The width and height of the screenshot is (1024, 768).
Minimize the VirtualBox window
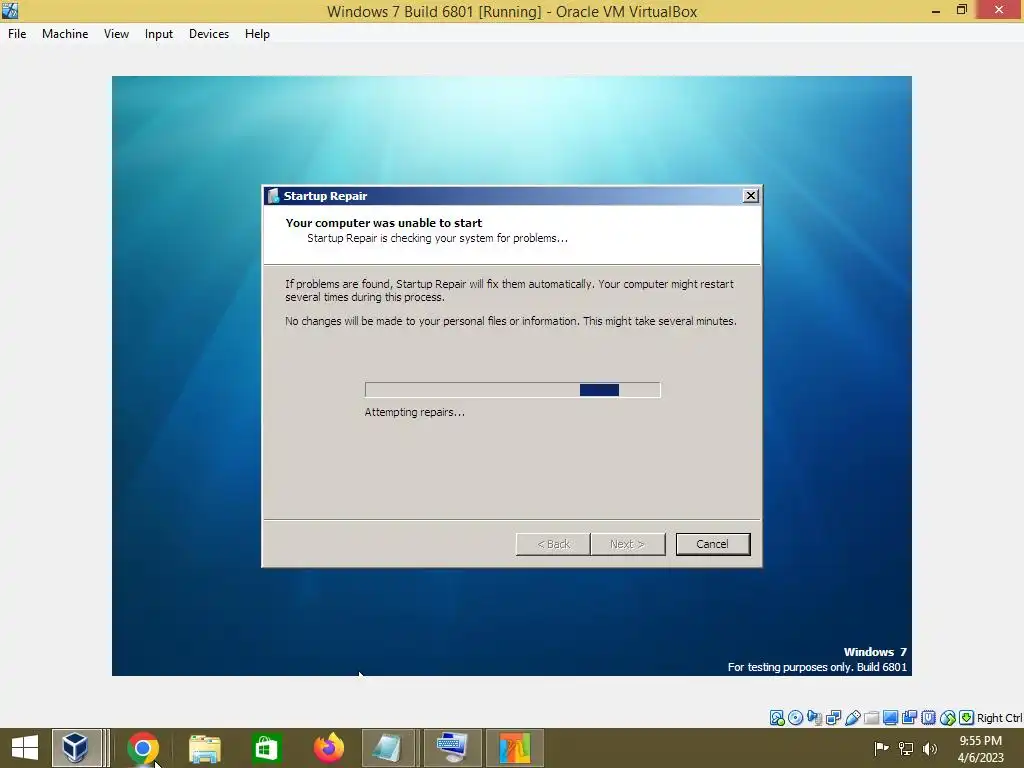tap(935, 10)
